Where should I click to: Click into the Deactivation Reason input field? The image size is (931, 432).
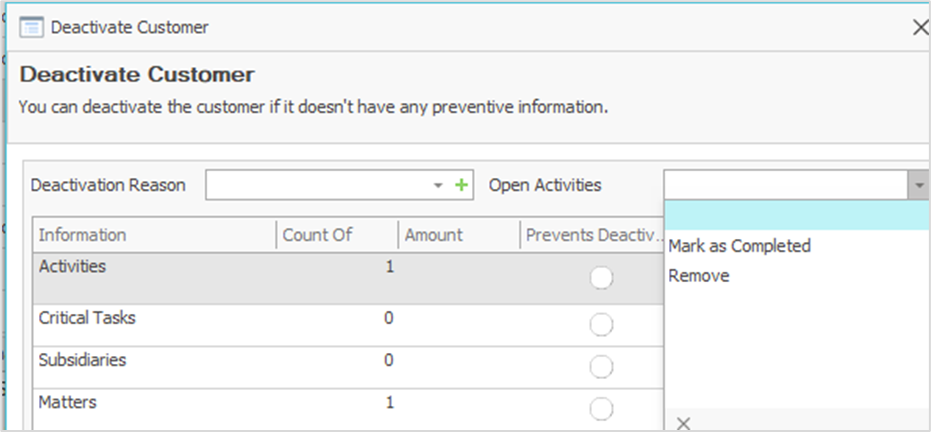pos(317,185)
